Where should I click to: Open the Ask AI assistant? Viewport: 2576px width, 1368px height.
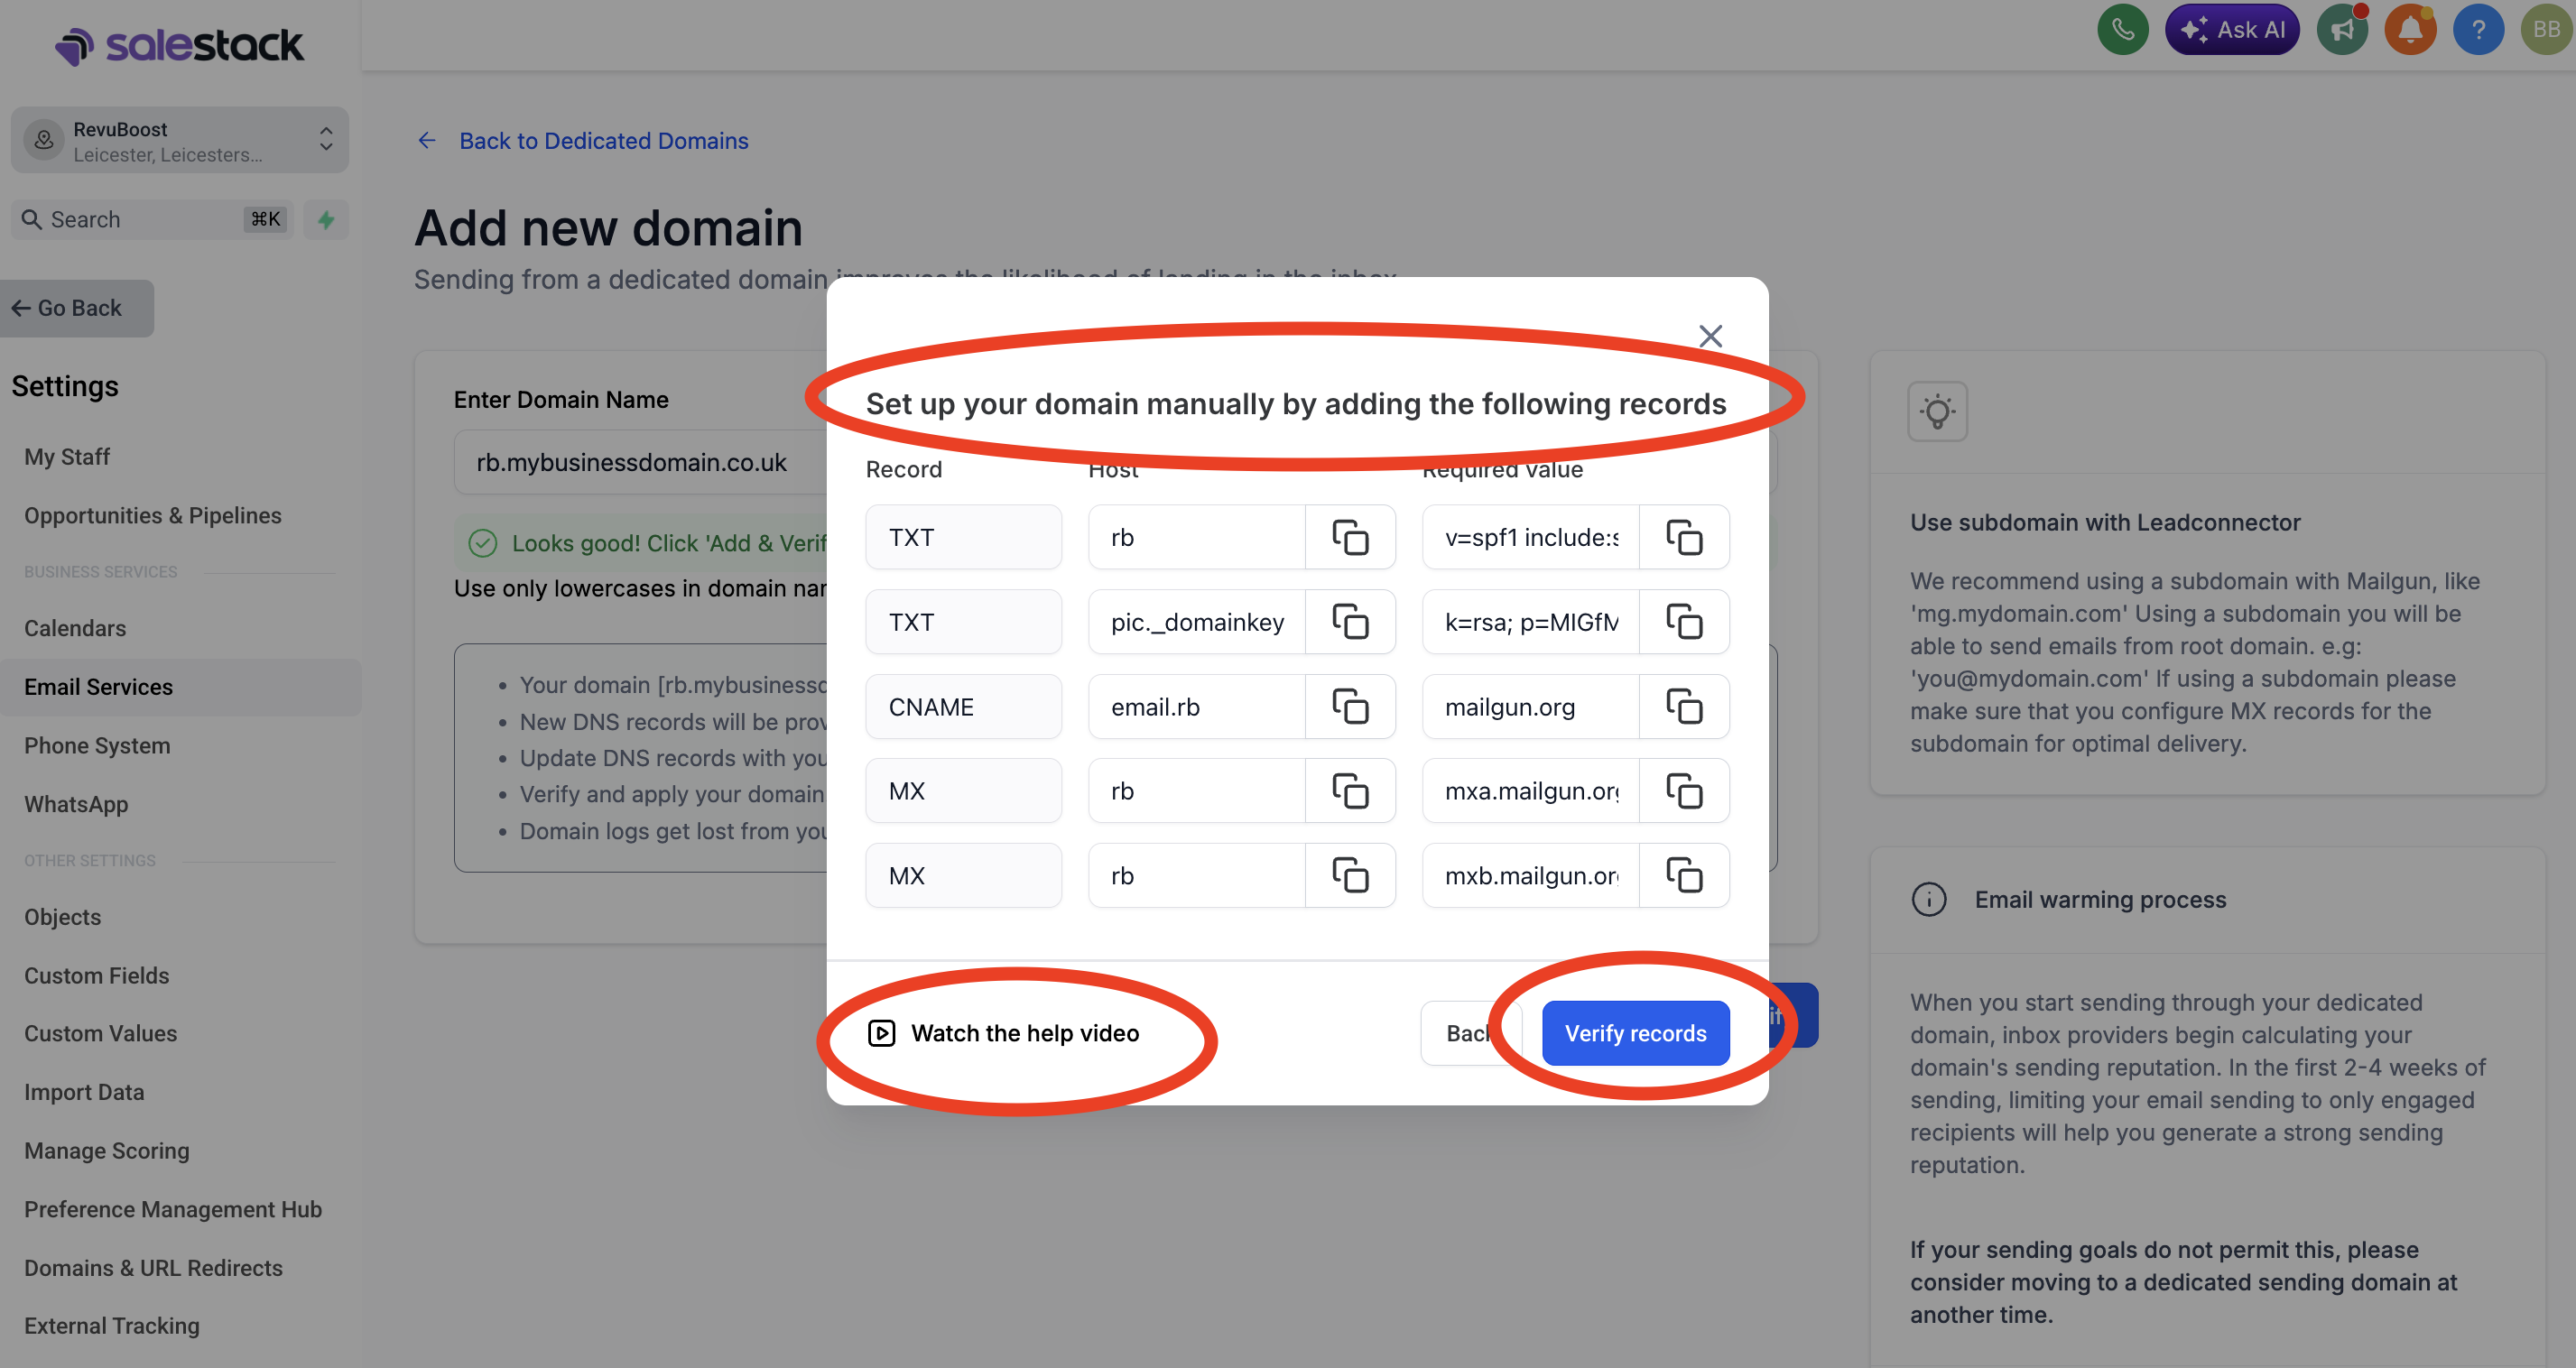coord(2231,30)
